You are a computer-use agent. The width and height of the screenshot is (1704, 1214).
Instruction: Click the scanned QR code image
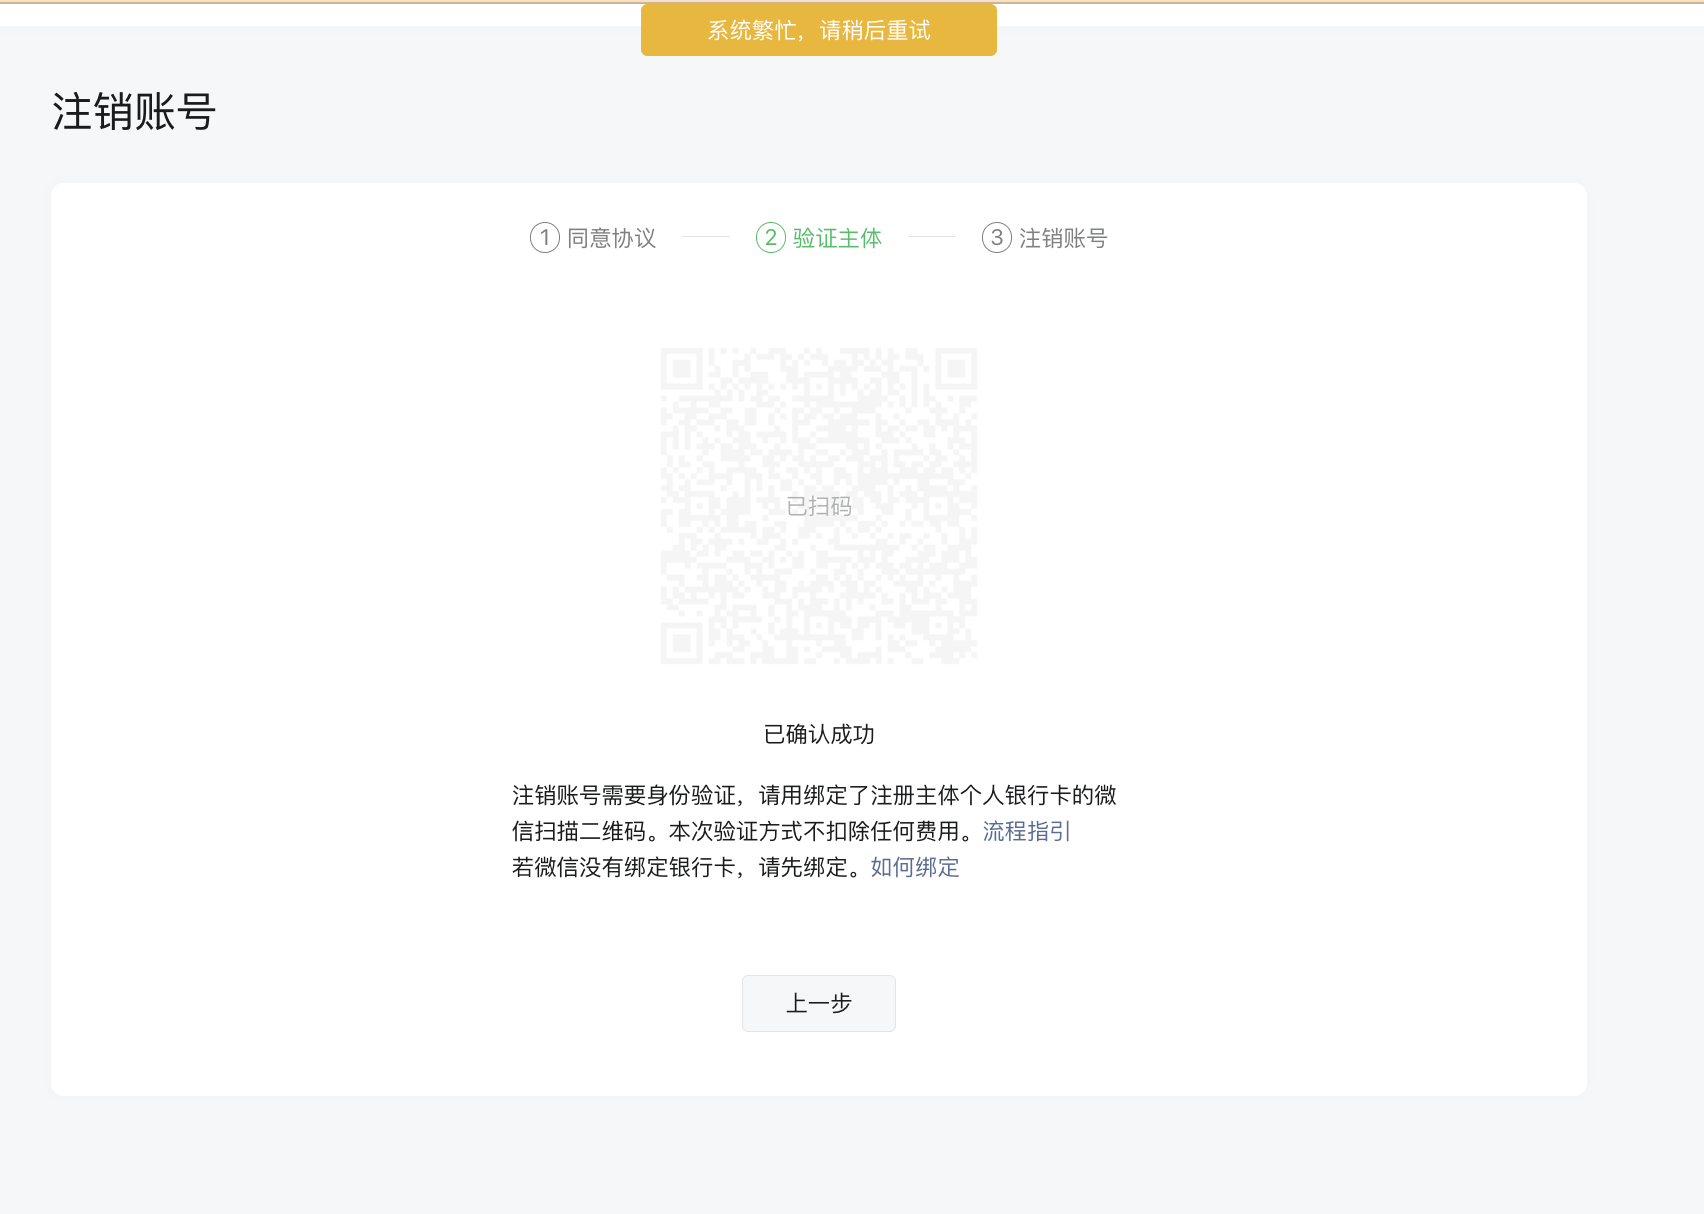[819, 505]
